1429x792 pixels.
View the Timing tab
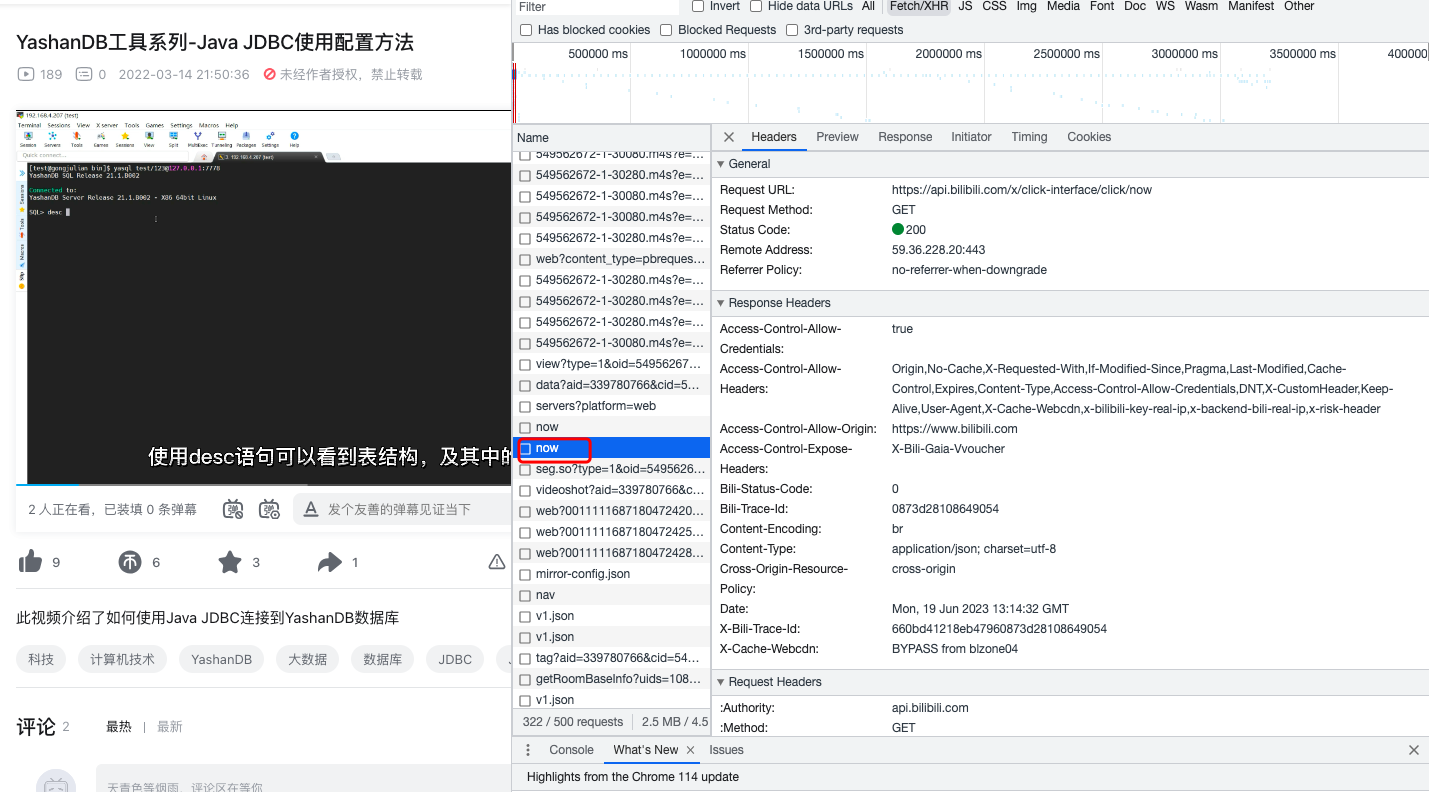(x=1029, y=137)
